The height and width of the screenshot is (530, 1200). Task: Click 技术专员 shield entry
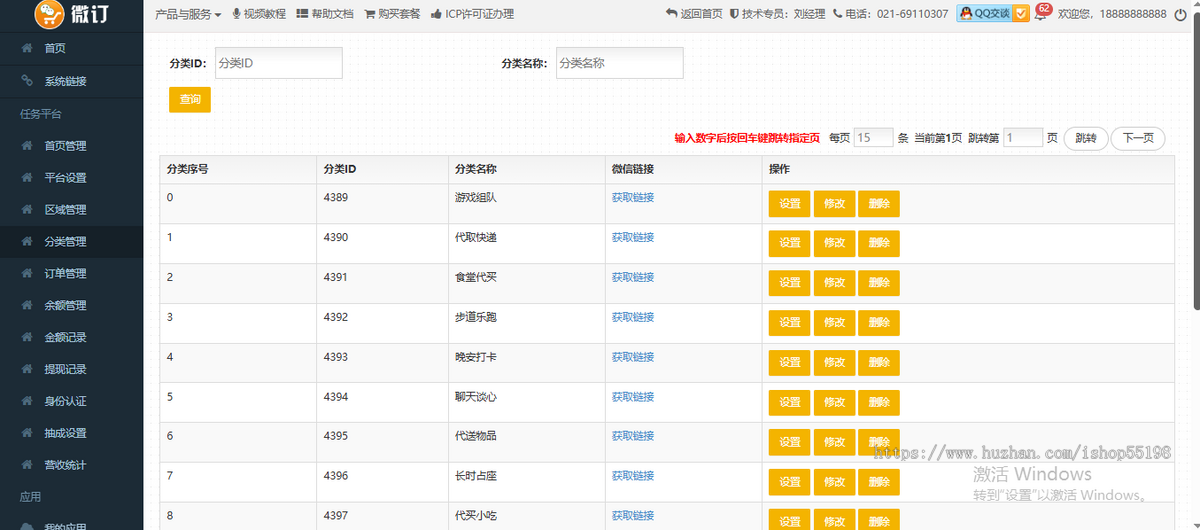[778, 14]
